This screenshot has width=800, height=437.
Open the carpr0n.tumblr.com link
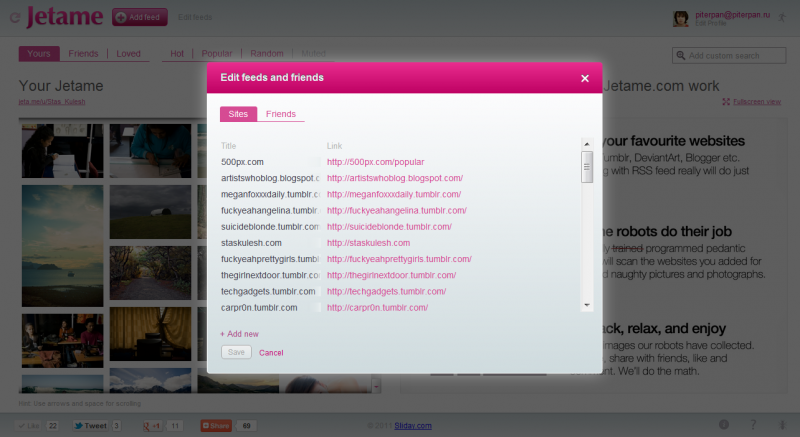pyautogui.click(x=378, y=307)
